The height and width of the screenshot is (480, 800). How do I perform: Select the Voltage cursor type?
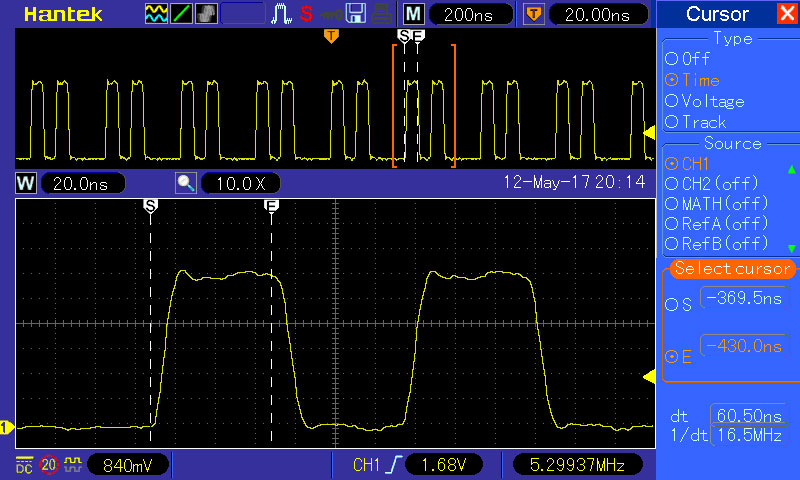point(705,101)
